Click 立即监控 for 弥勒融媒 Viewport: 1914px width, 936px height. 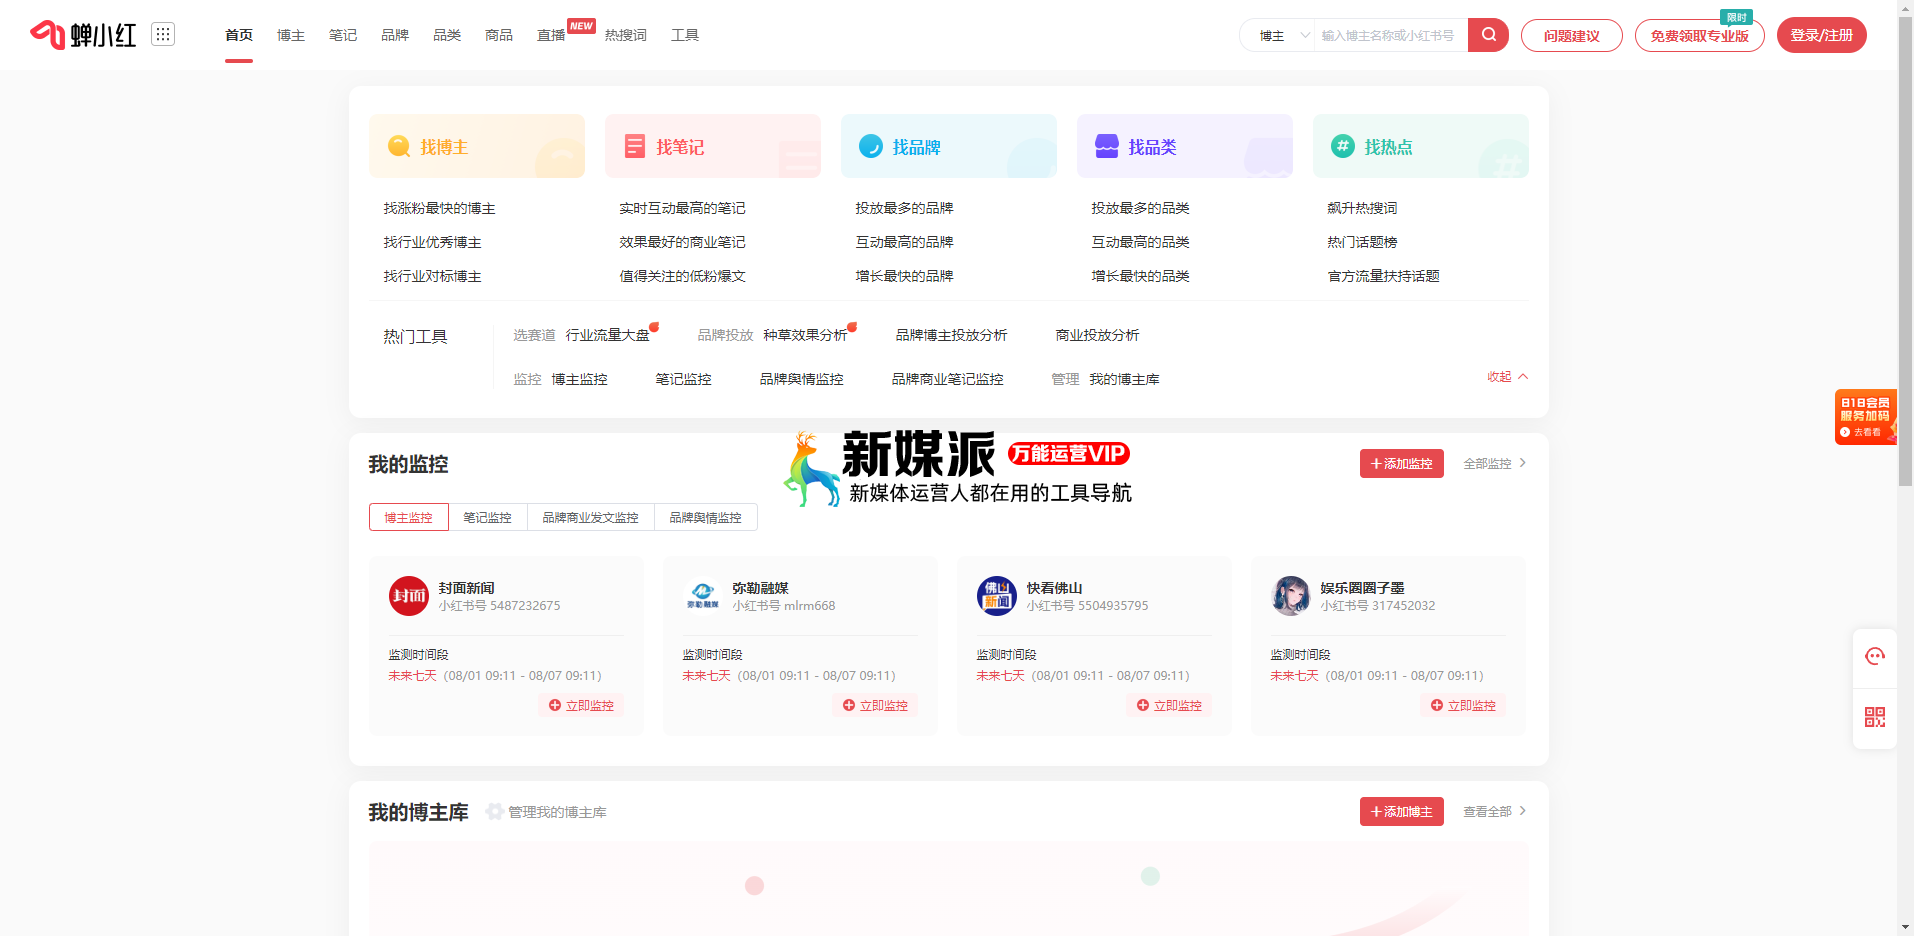[875, 705]
